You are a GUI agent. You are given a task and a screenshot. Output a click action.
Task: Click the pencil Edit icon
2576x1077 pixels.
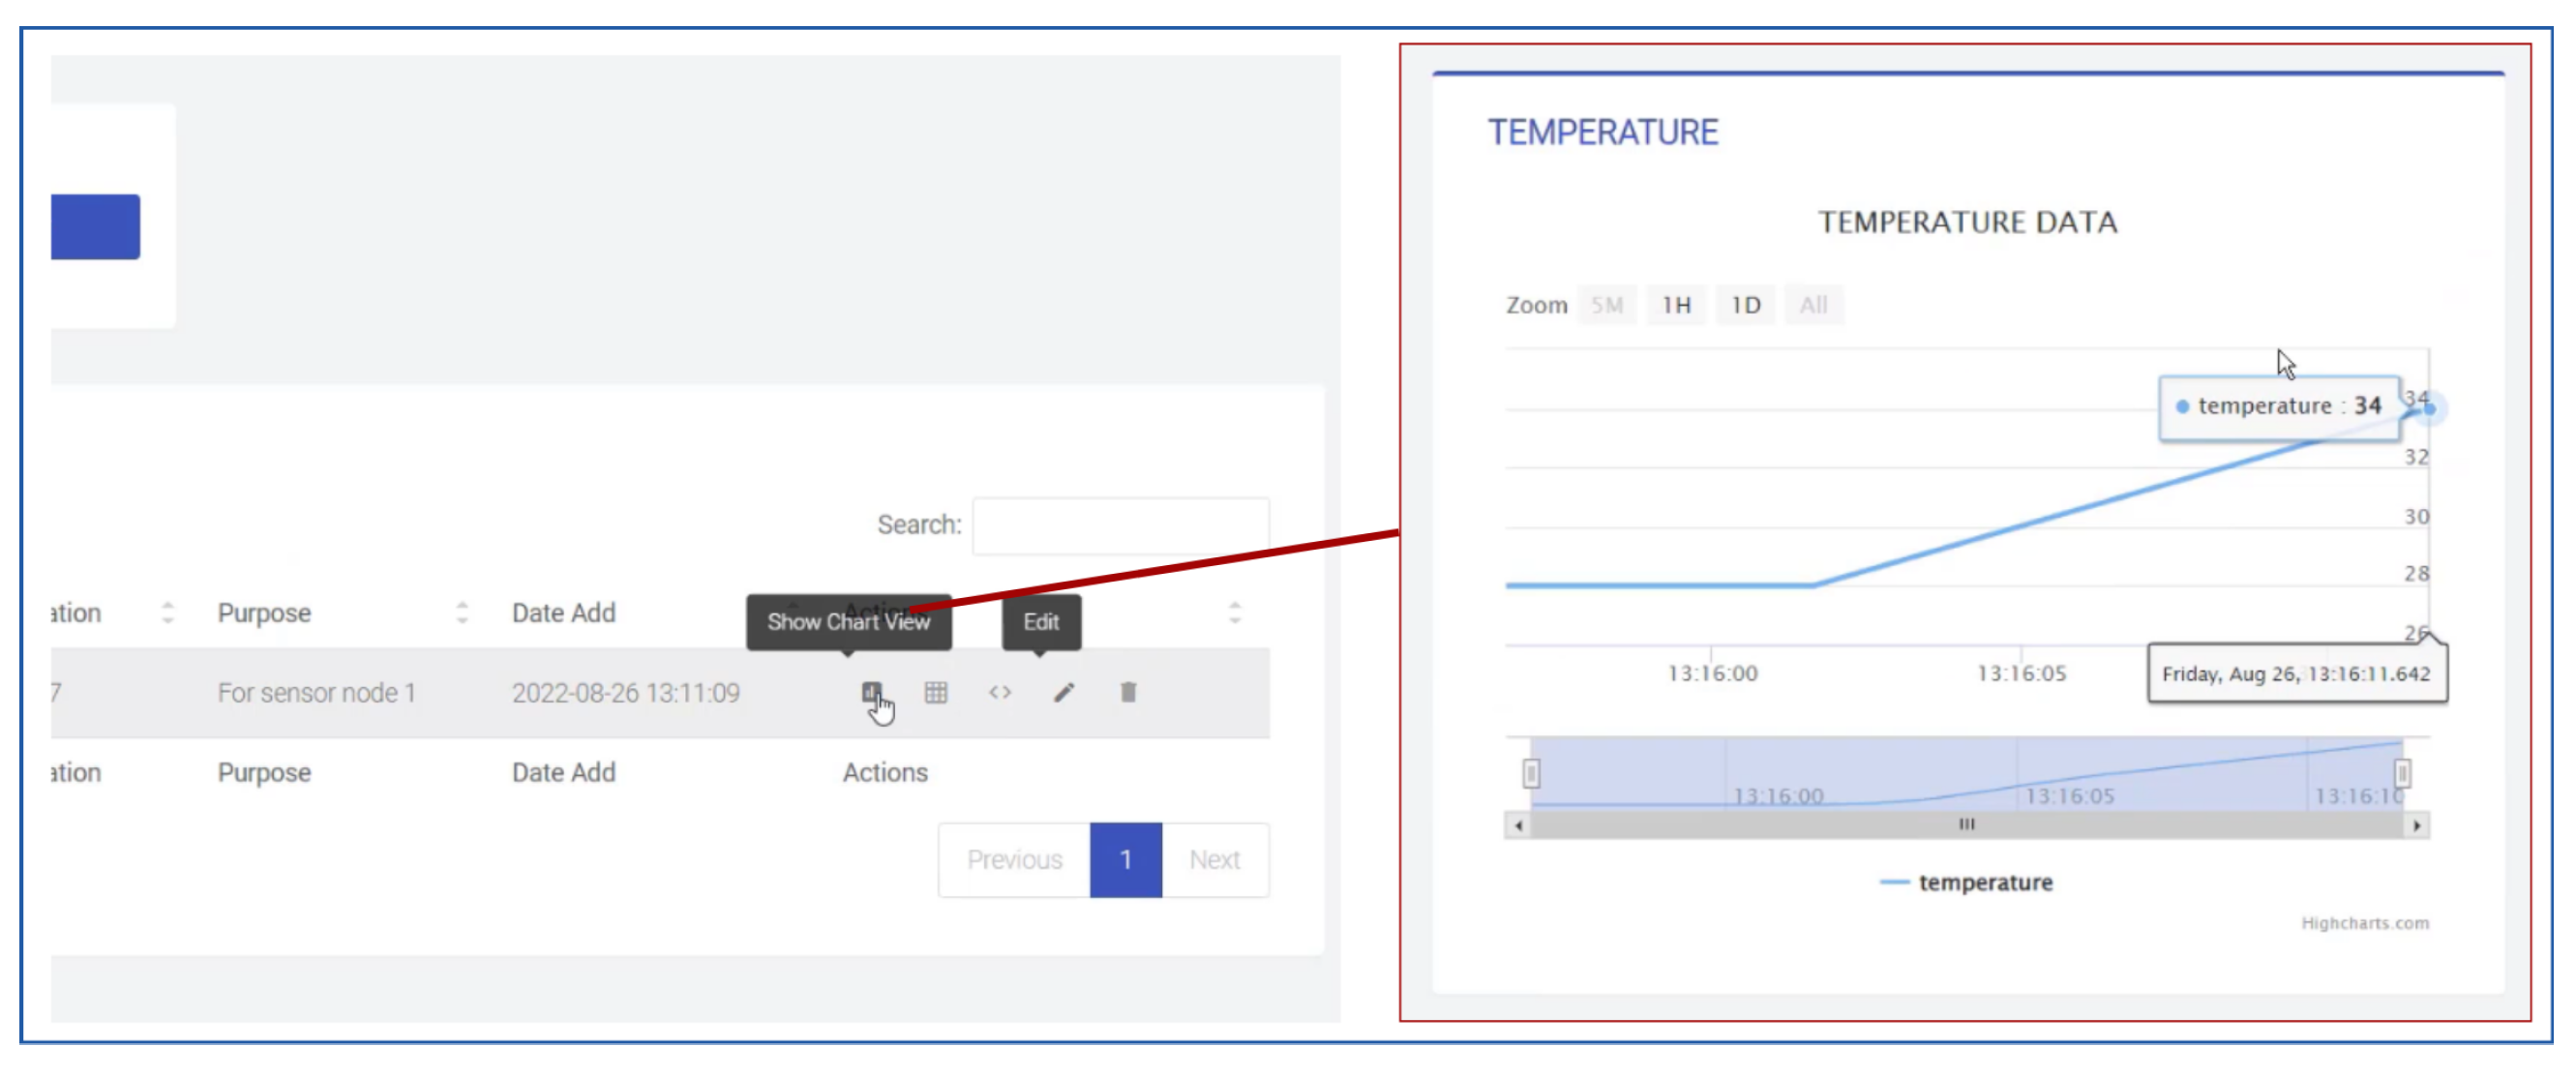coord(1063,692)
